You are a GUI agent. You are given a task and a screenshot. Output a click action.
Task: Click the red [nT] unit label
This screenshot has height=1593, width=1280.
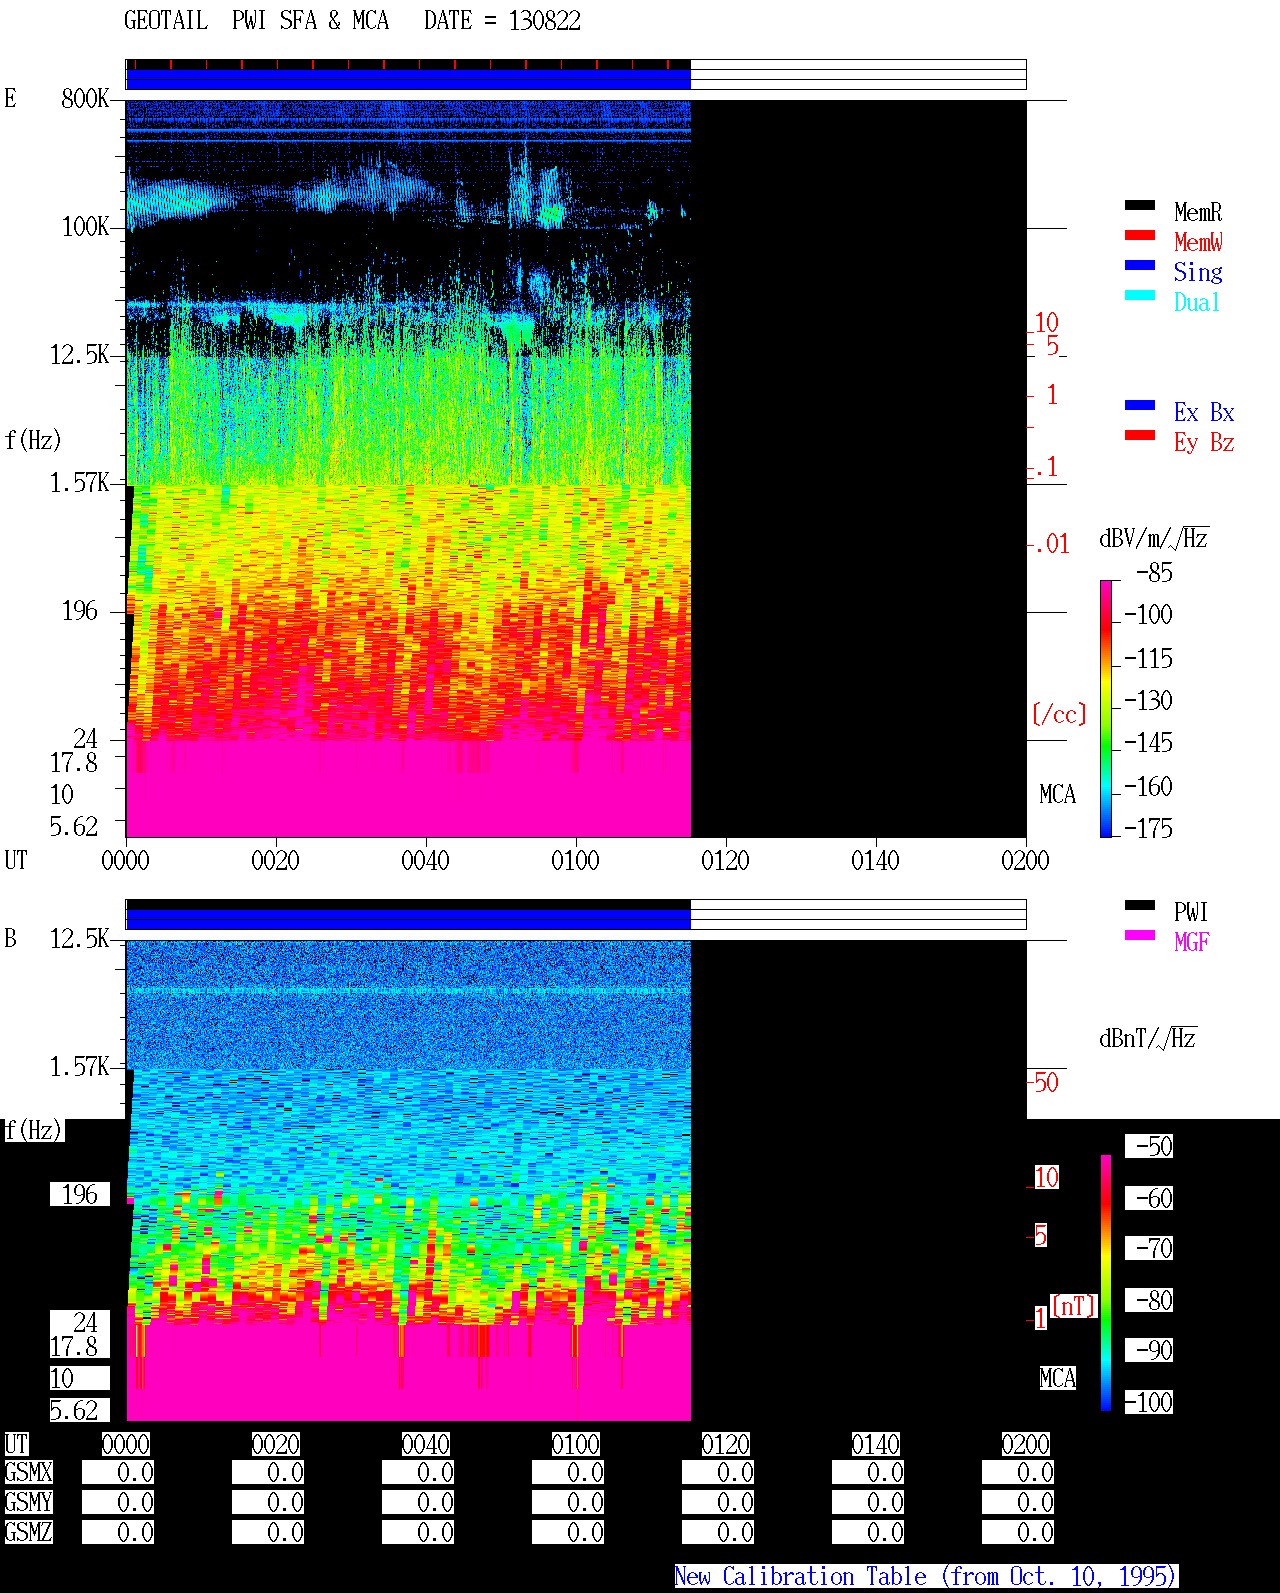pyautogui.click(x=1074, y=1306)
